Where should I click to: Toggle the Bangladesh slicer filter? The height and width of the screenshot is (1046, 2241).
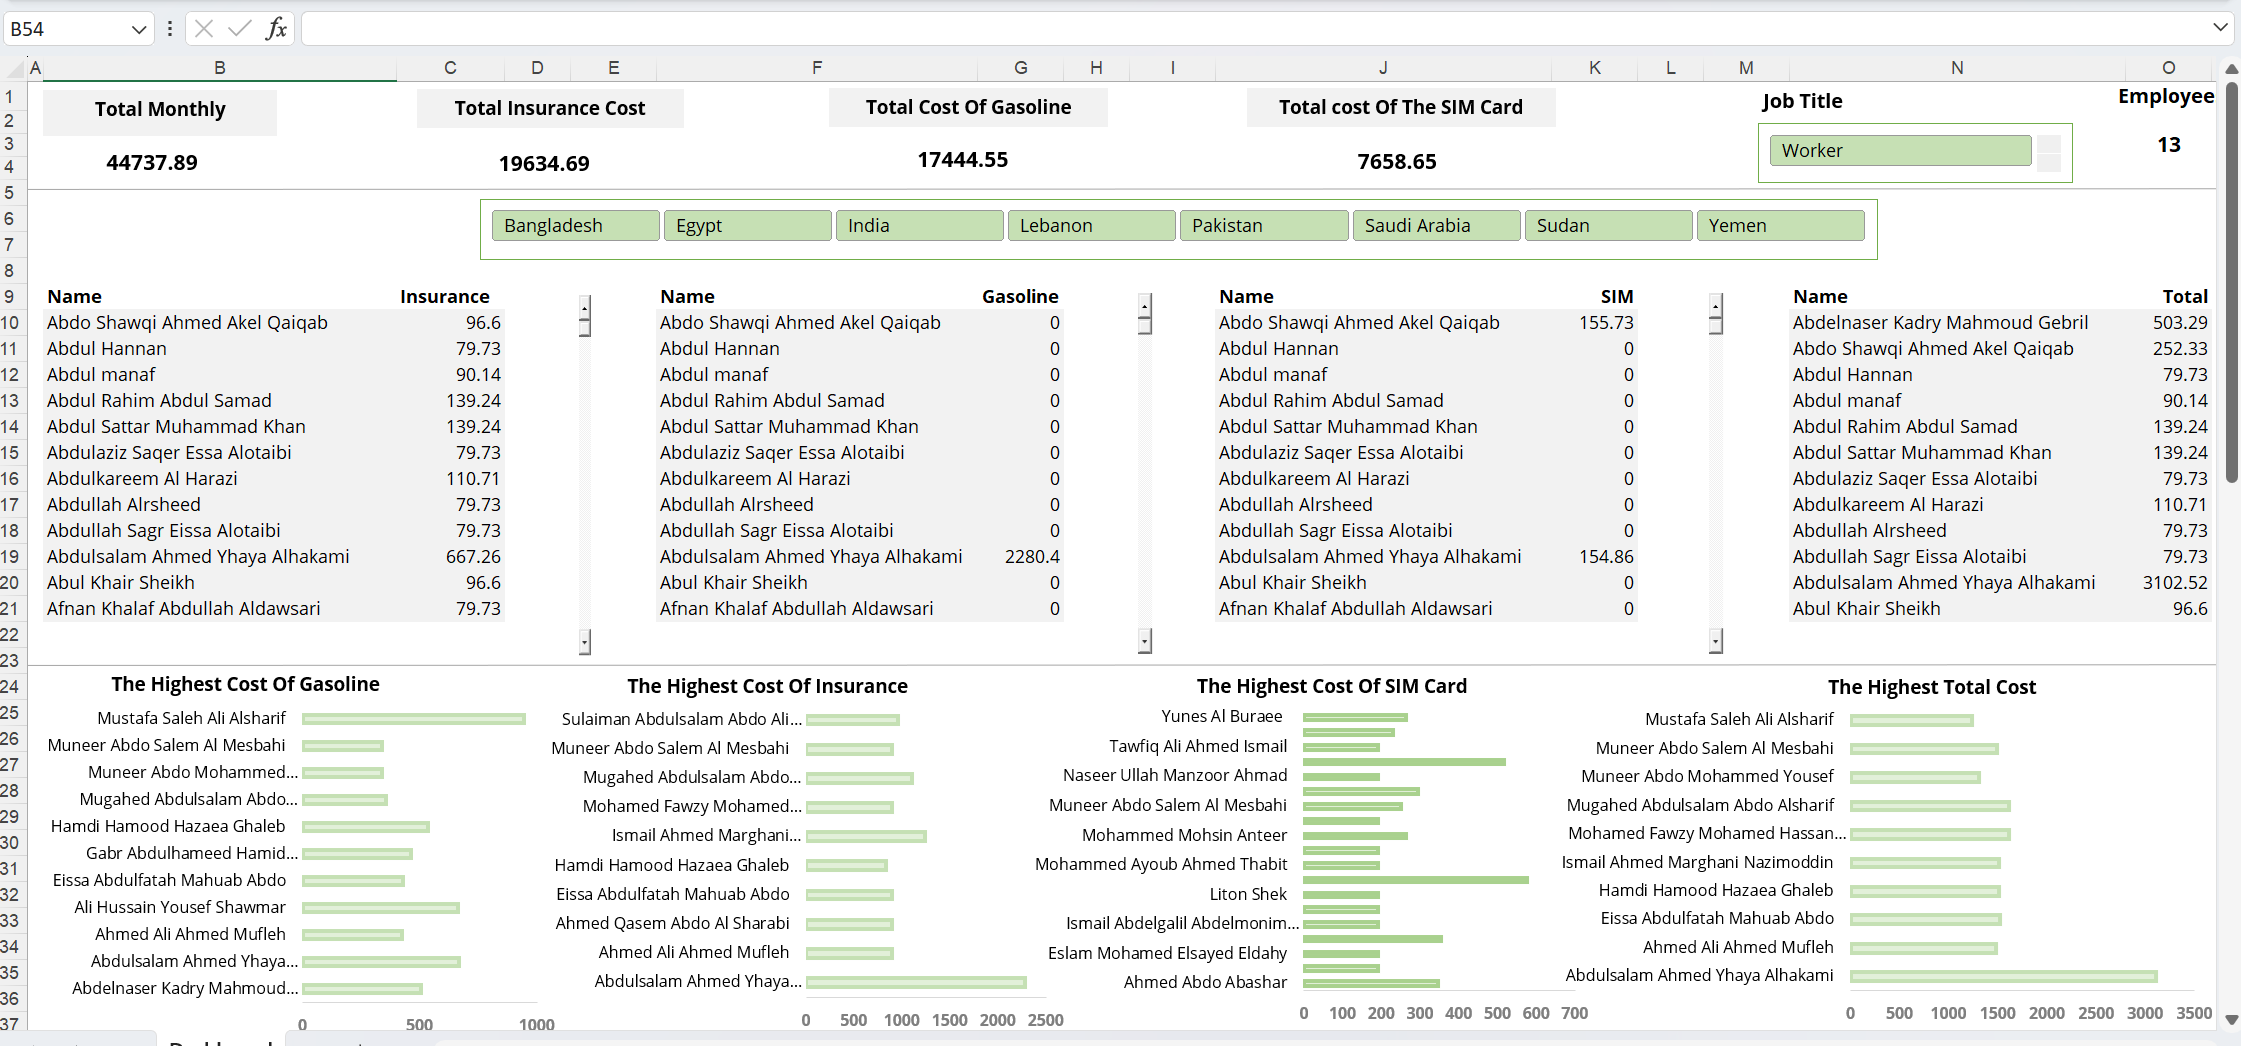[x=575, y=226]
